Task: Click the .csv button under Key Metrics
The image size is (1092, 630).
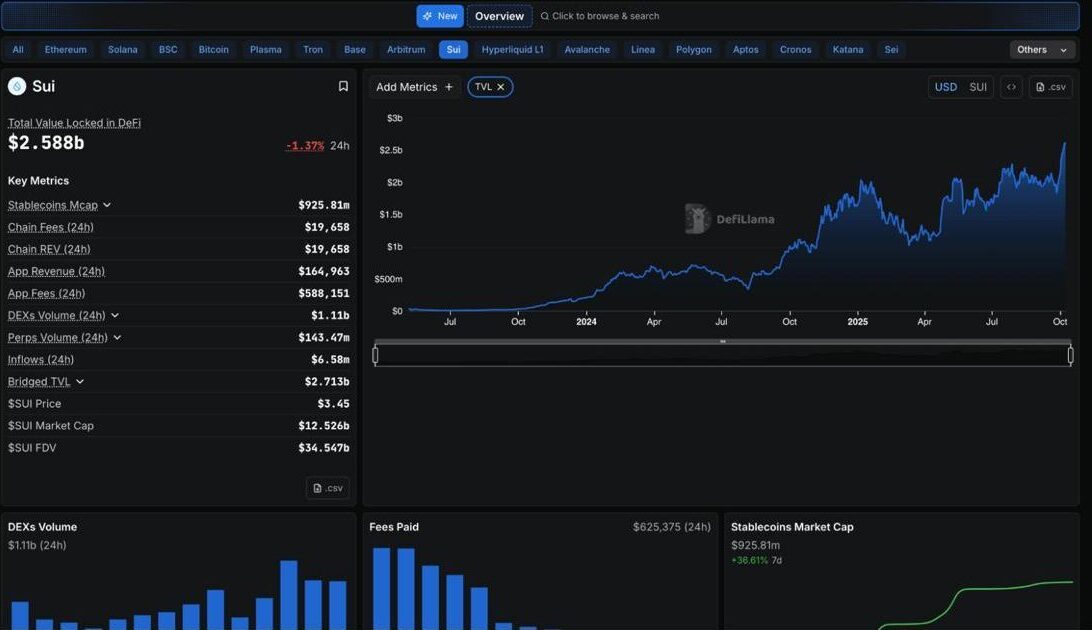Action: [328, 488]
